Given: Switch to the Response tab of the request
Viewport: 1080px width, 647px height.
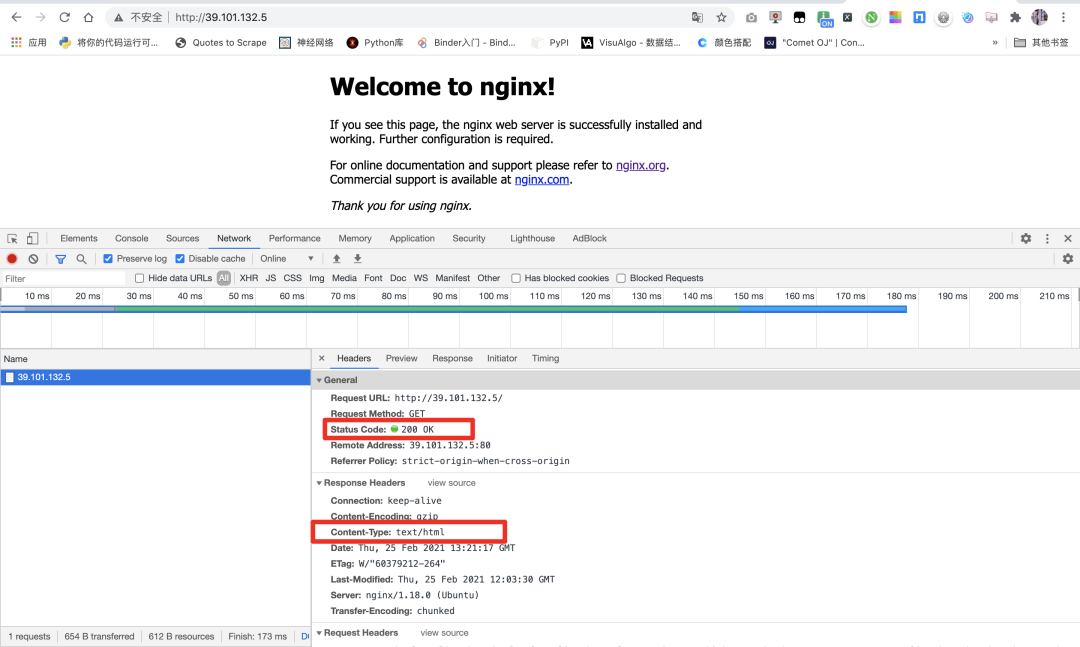Looking at the screenshot, I should coord(453,358).
